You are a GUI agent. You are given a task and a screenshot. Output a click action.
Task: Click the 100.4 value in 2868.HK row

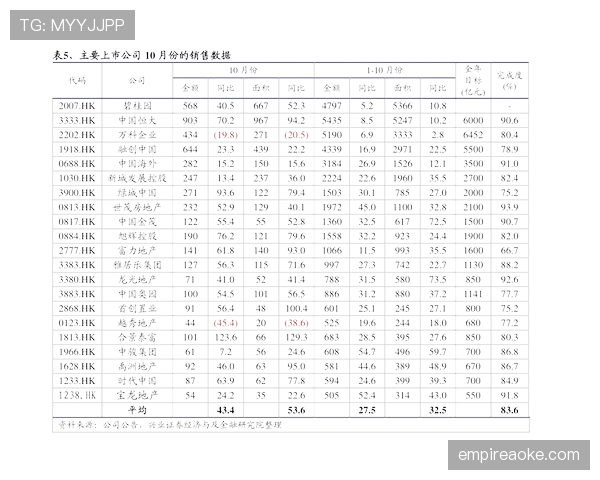point(296,309)
